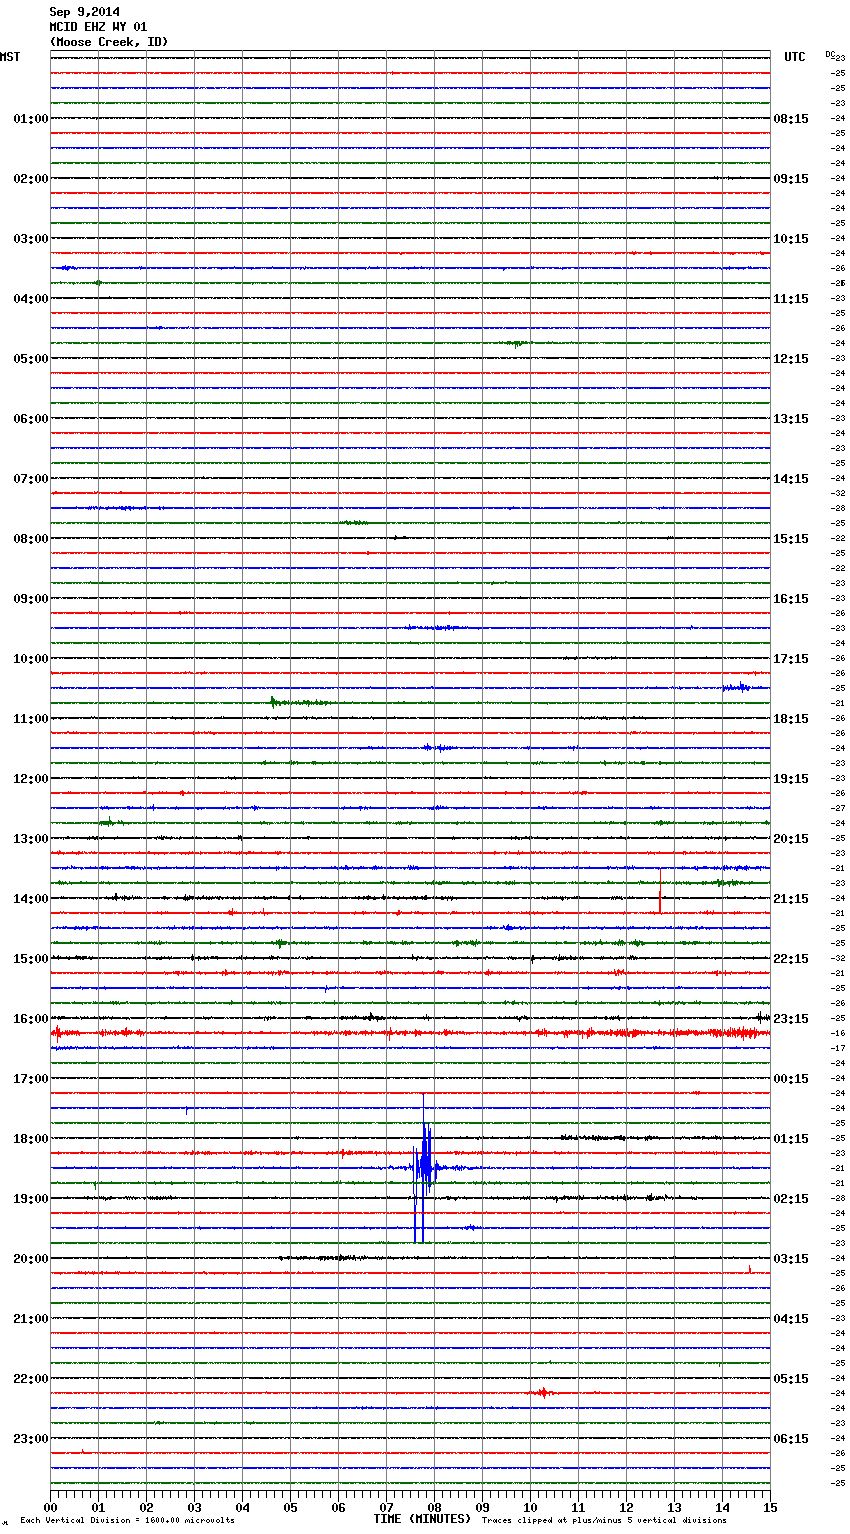The image size is (850, 1534).
Task: Select the 16:00 MST hour label
Action: [31, 1019]
